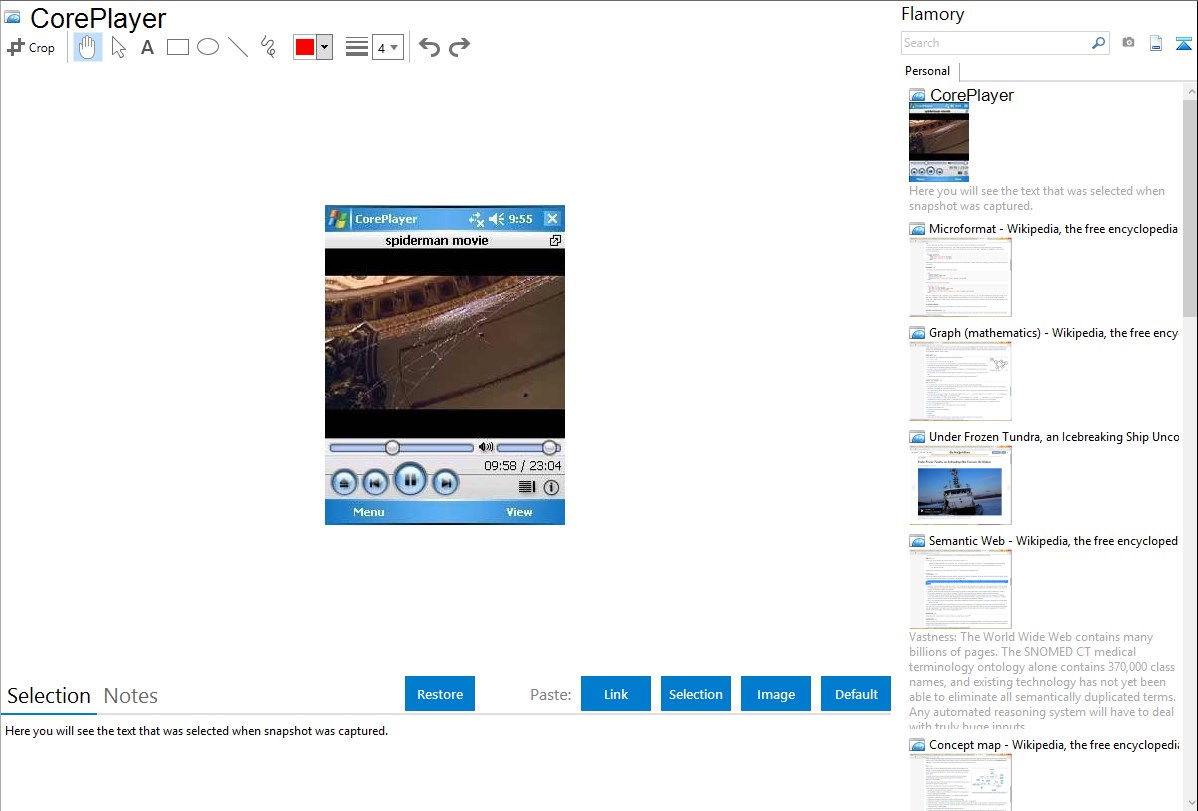Select the straight line tool

pyautogui.click(x=238, y=47)
